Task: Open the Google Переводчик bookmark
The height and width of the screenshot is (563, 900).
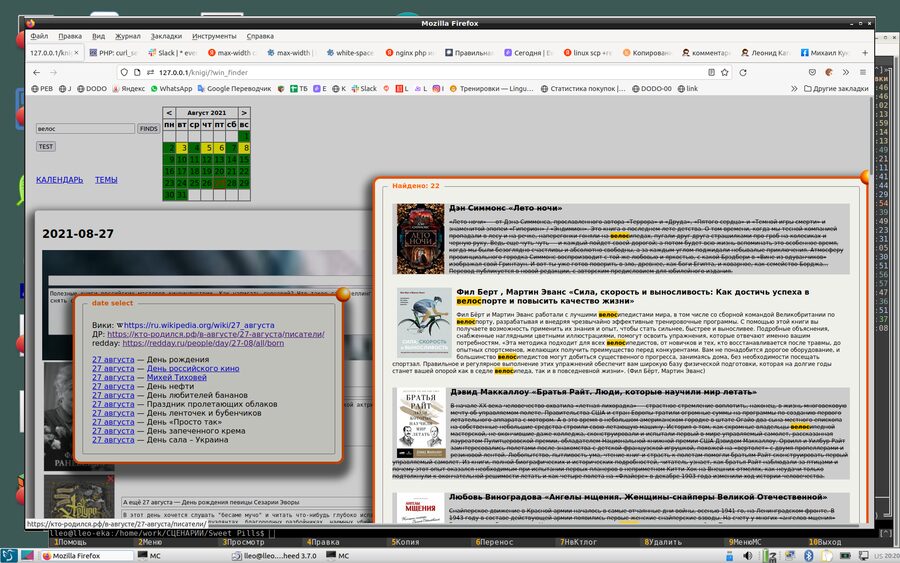Action: (234, 88)
